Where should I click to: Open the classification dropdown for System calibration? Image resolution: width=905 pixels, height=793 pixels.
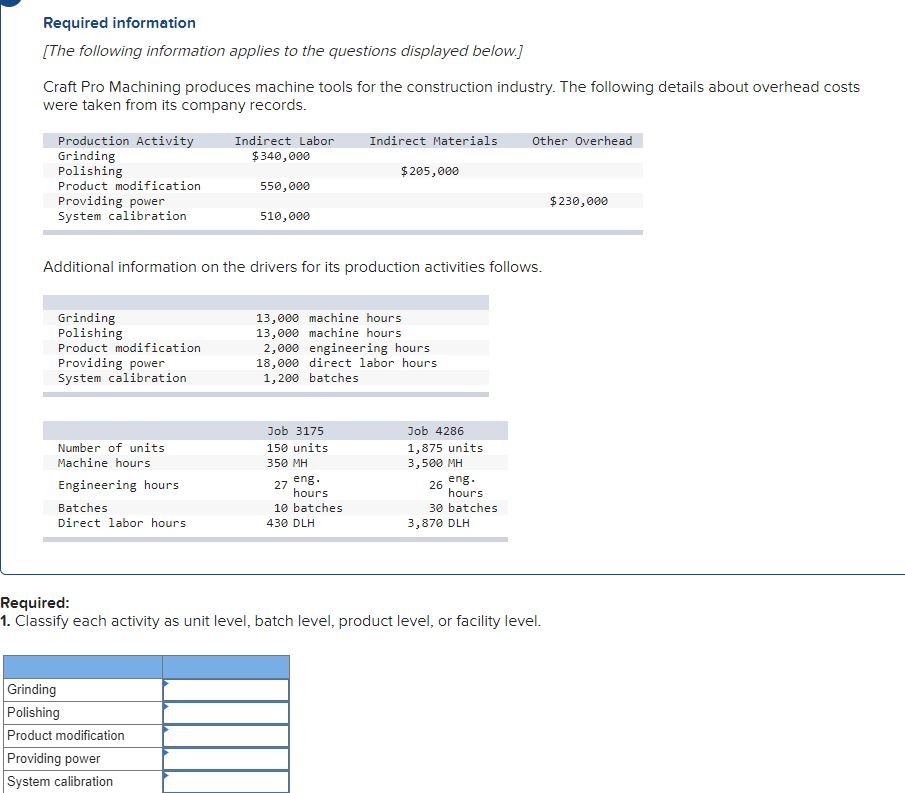[x=225, y=781]
